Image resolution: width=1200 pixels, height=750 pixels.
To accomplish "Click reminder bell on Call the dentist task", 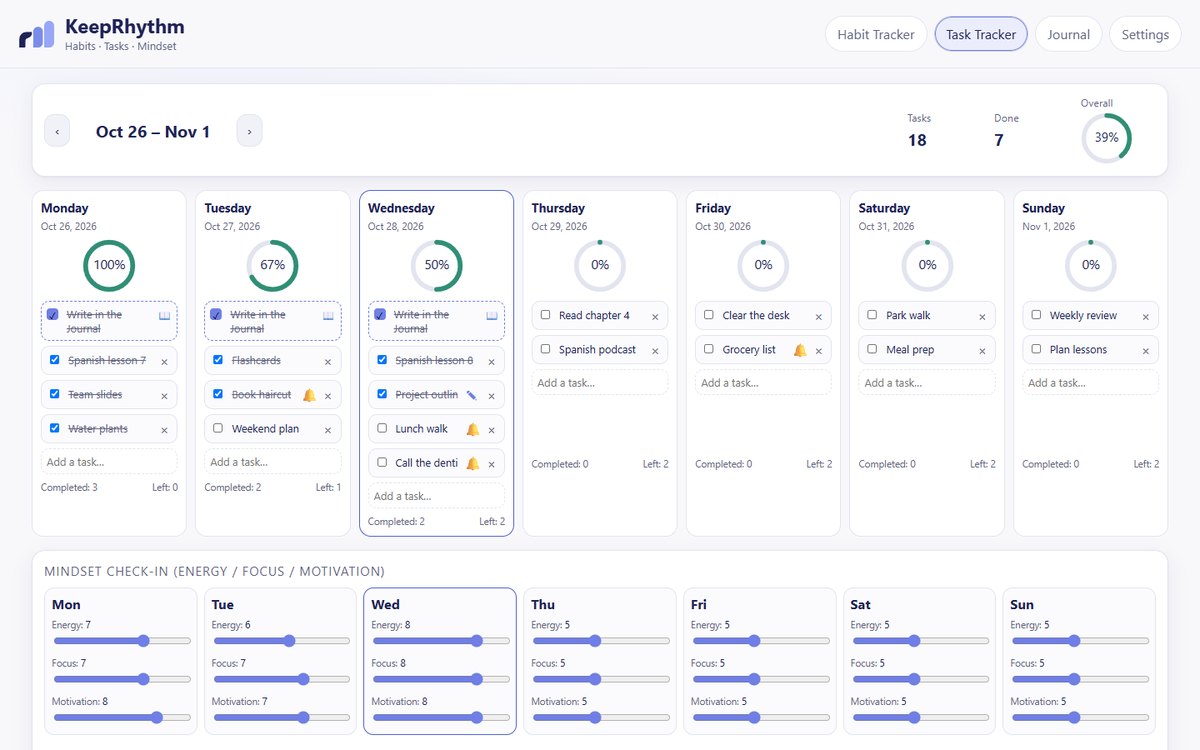I will click(x=472, y=463).
